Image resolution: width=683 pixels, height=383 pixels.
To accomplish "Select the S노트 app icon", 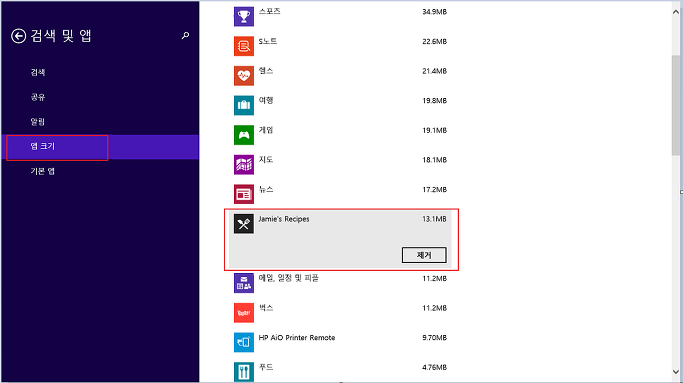I will [x=243, y=46].
